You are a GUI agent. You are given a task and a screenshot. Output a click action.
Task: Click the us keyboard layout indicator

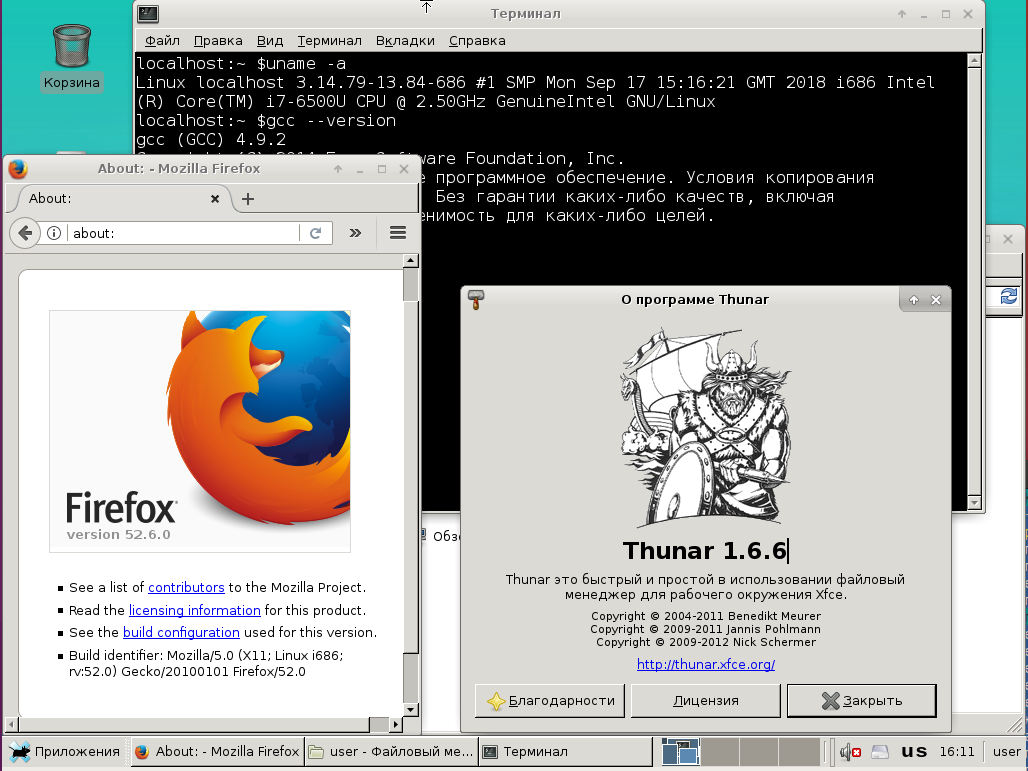click(914, 751)
